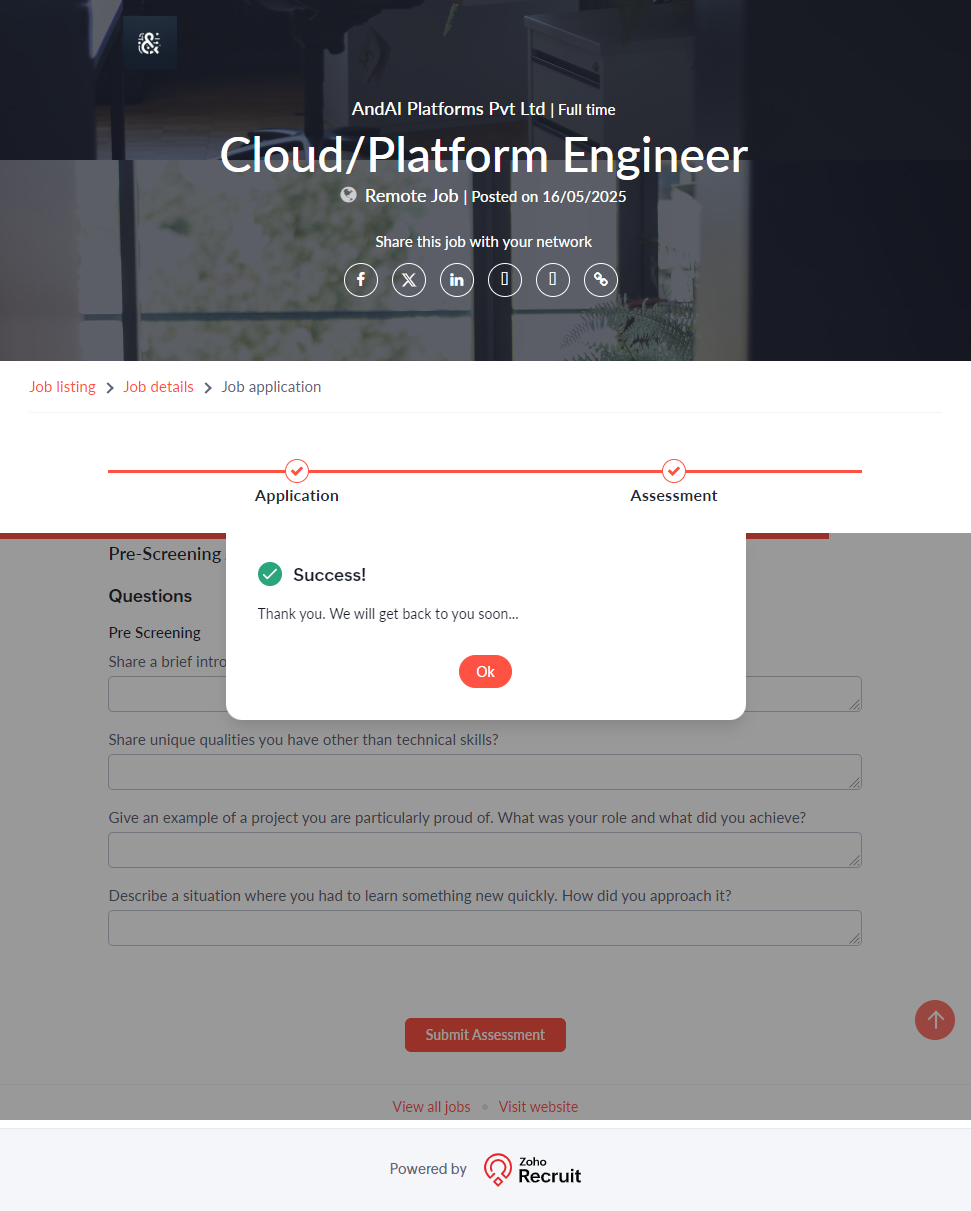The height and width of the screenshot is (1211, 971).
Task: Click the Submit Assessment button
Action: [x=485, y=1035]
